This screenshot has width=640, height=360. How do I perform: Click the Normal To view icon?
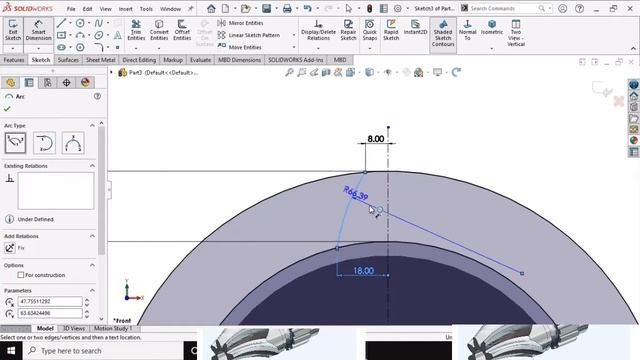pyautogui.click(x=467, y=30)
